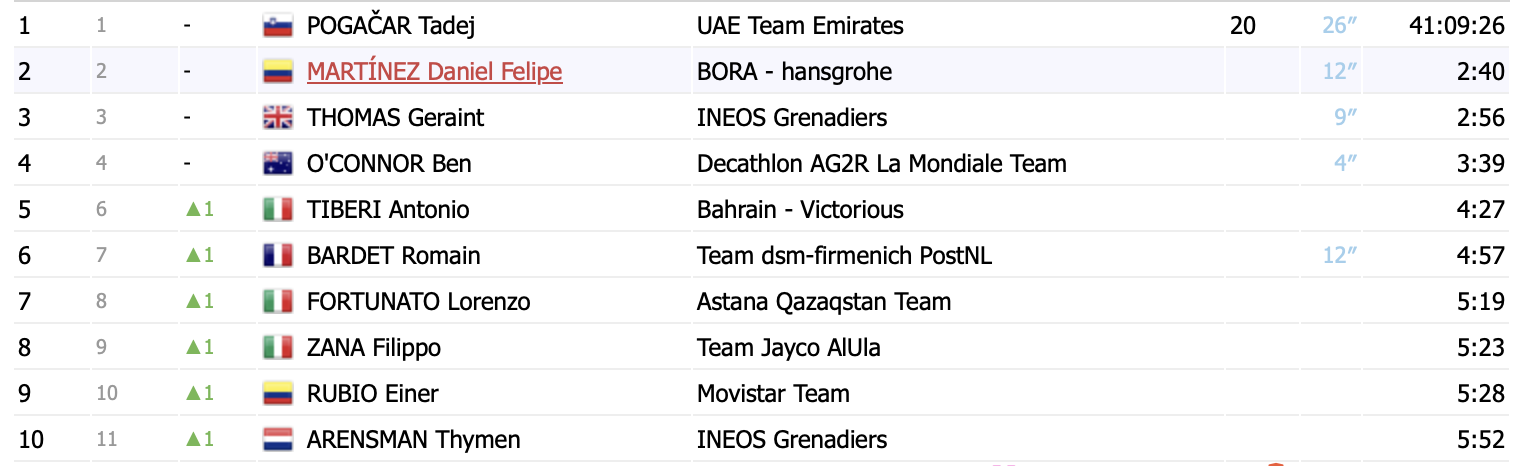Click Colombia flag next to Rubio Einer
Viewport: 1522px width, 466px height.
277,394
